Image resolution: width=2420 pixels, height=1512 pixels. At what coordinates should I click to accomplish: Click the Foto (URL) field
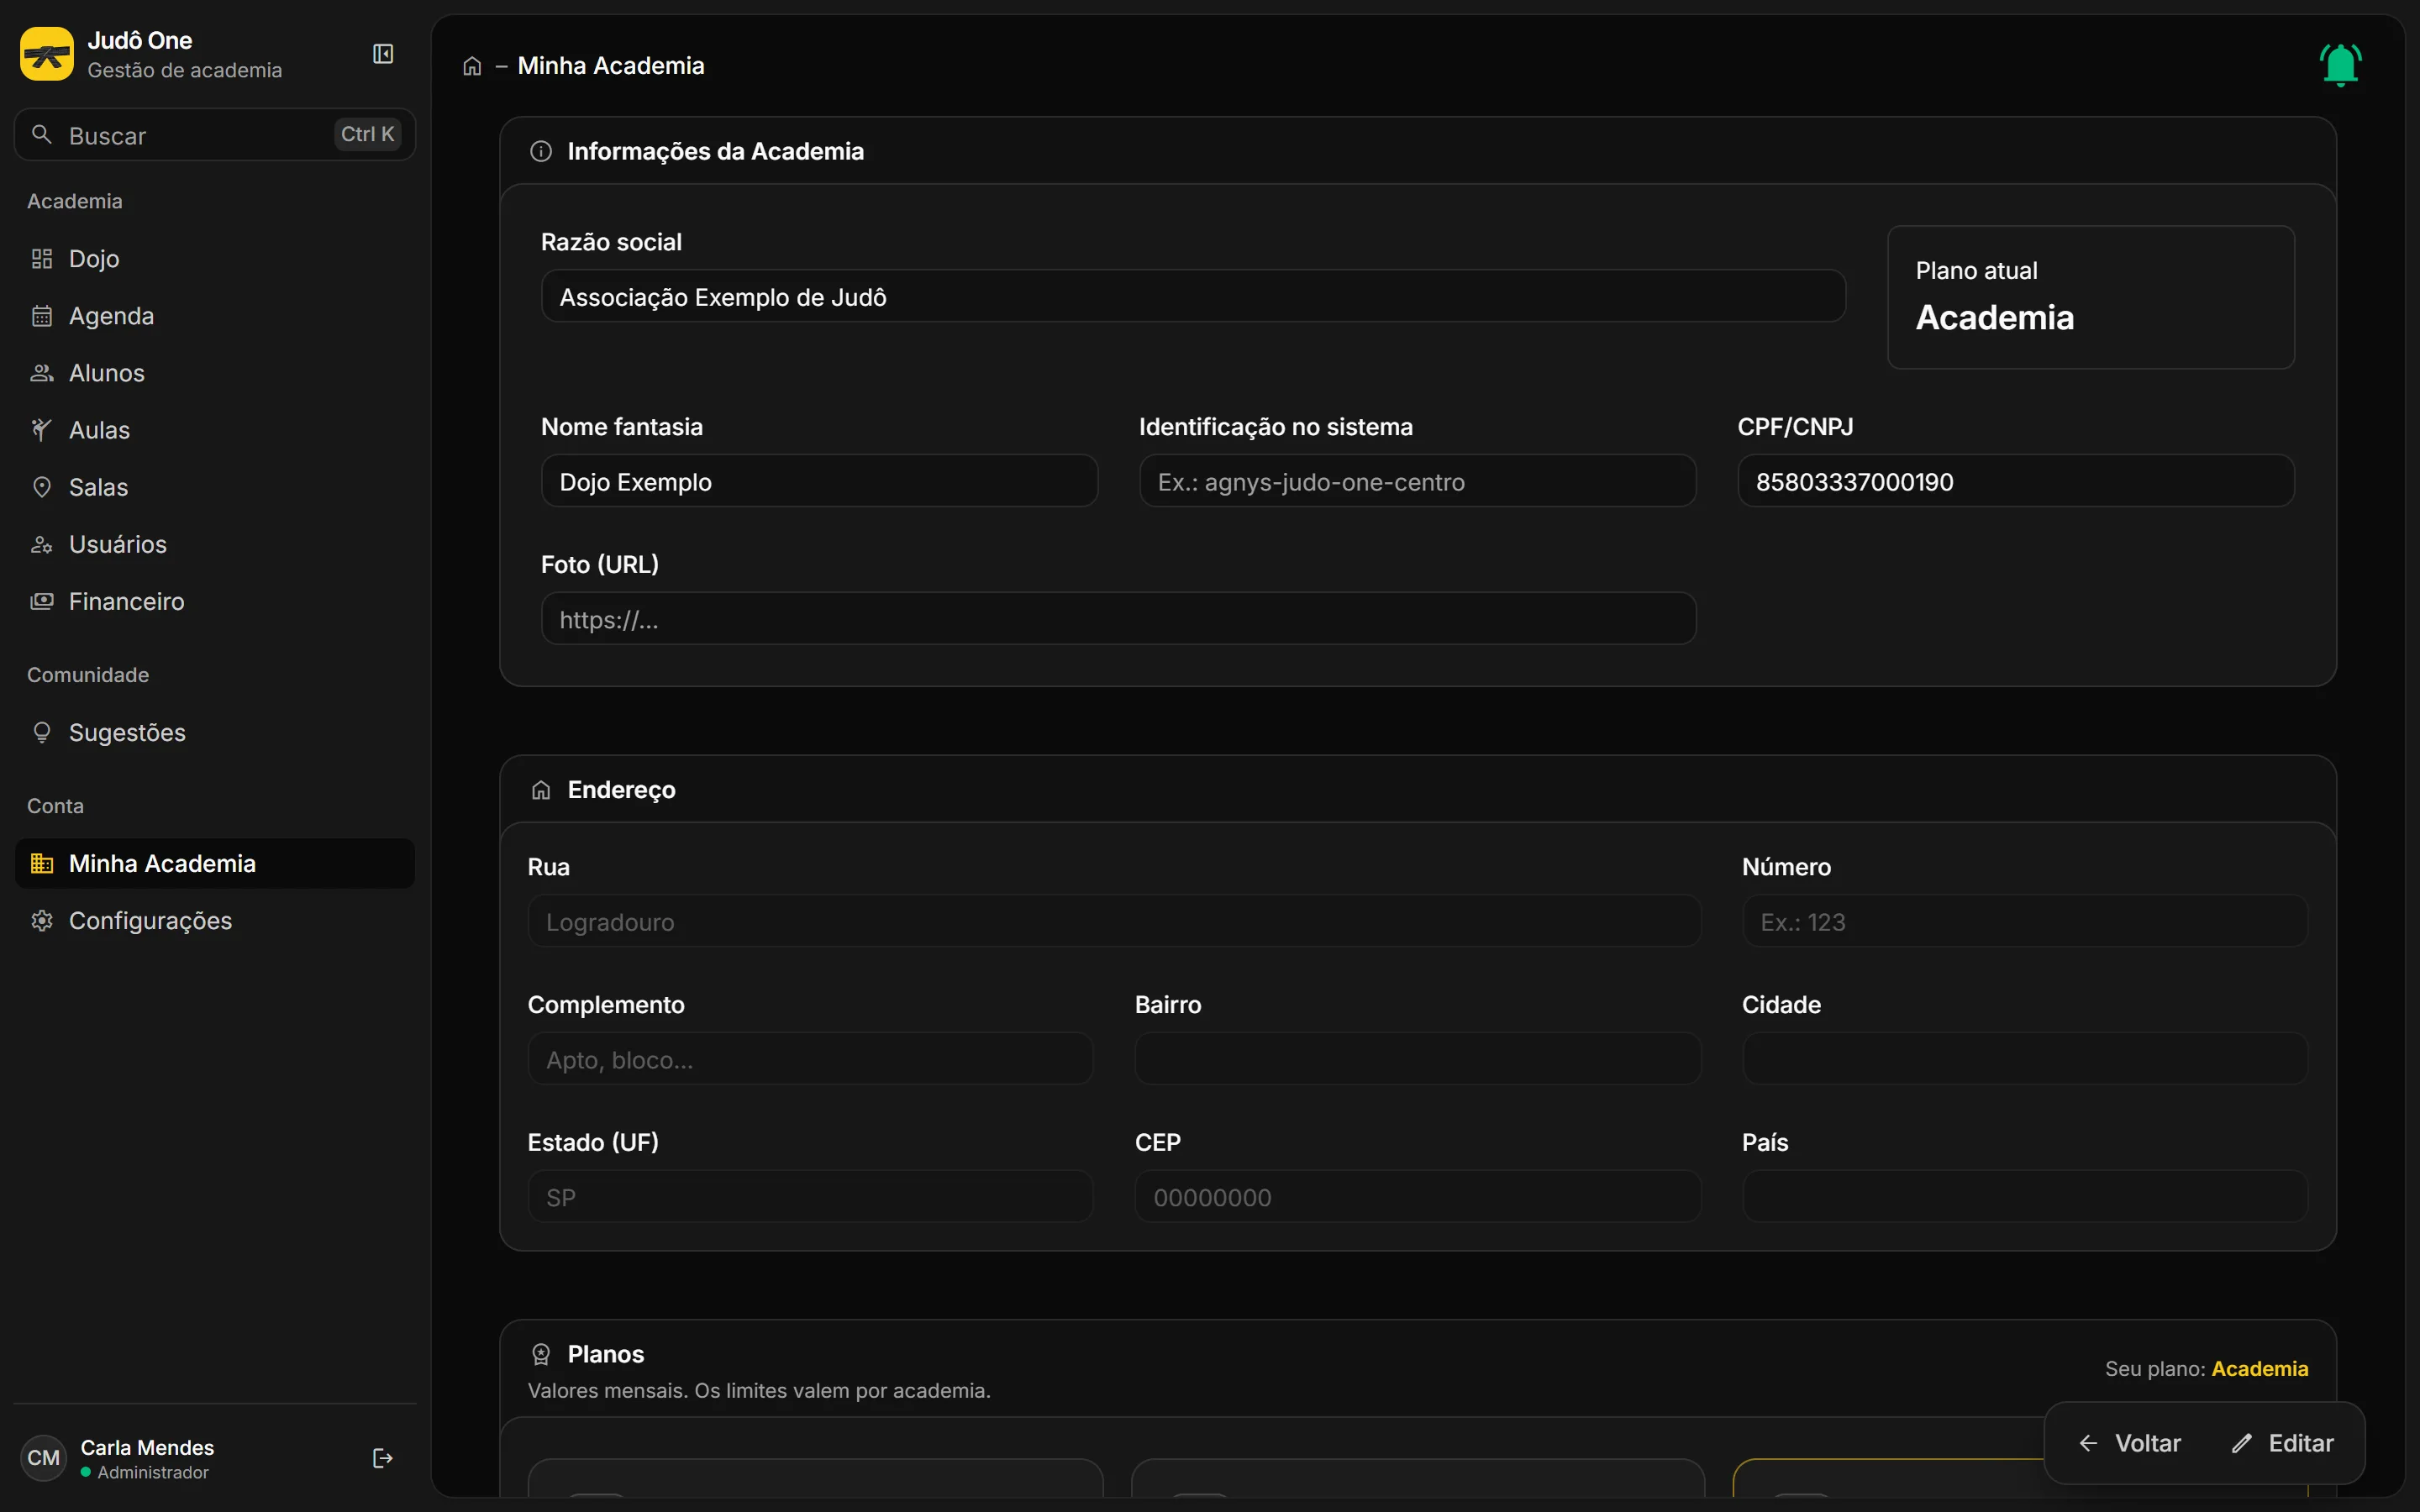point(1118,618)
